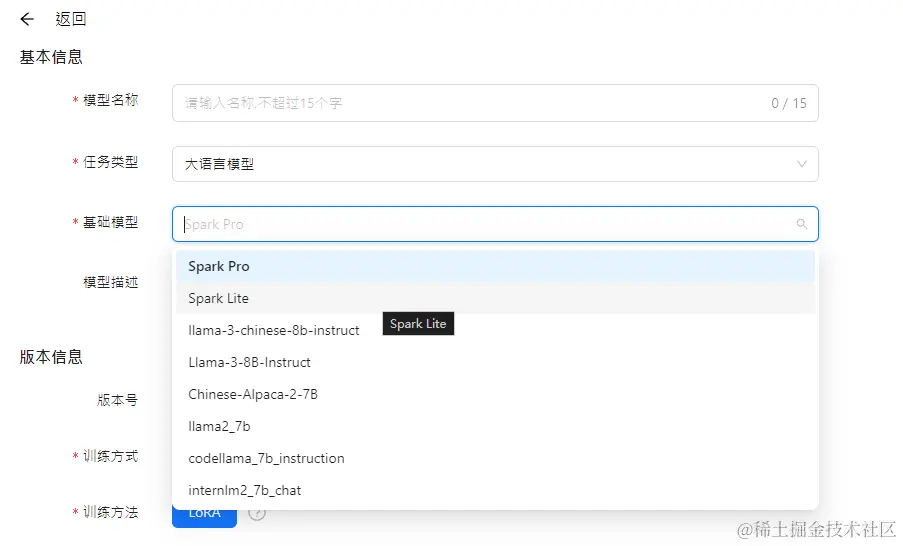Select llama-3-chinese-8b-instruct model
The width and height of the screenshot is (903, 546).
tap(274, 331)
